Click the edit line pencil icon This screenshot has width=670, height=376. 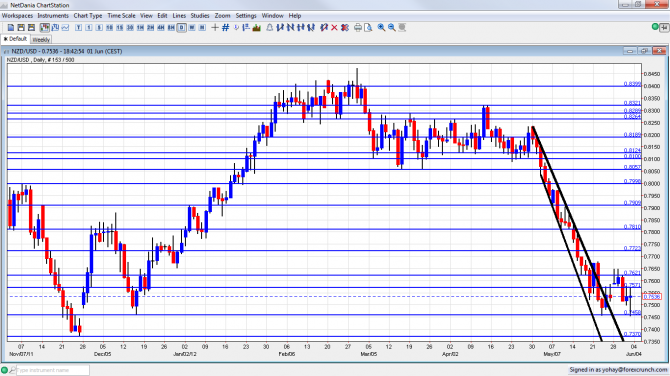click(324, 28)
